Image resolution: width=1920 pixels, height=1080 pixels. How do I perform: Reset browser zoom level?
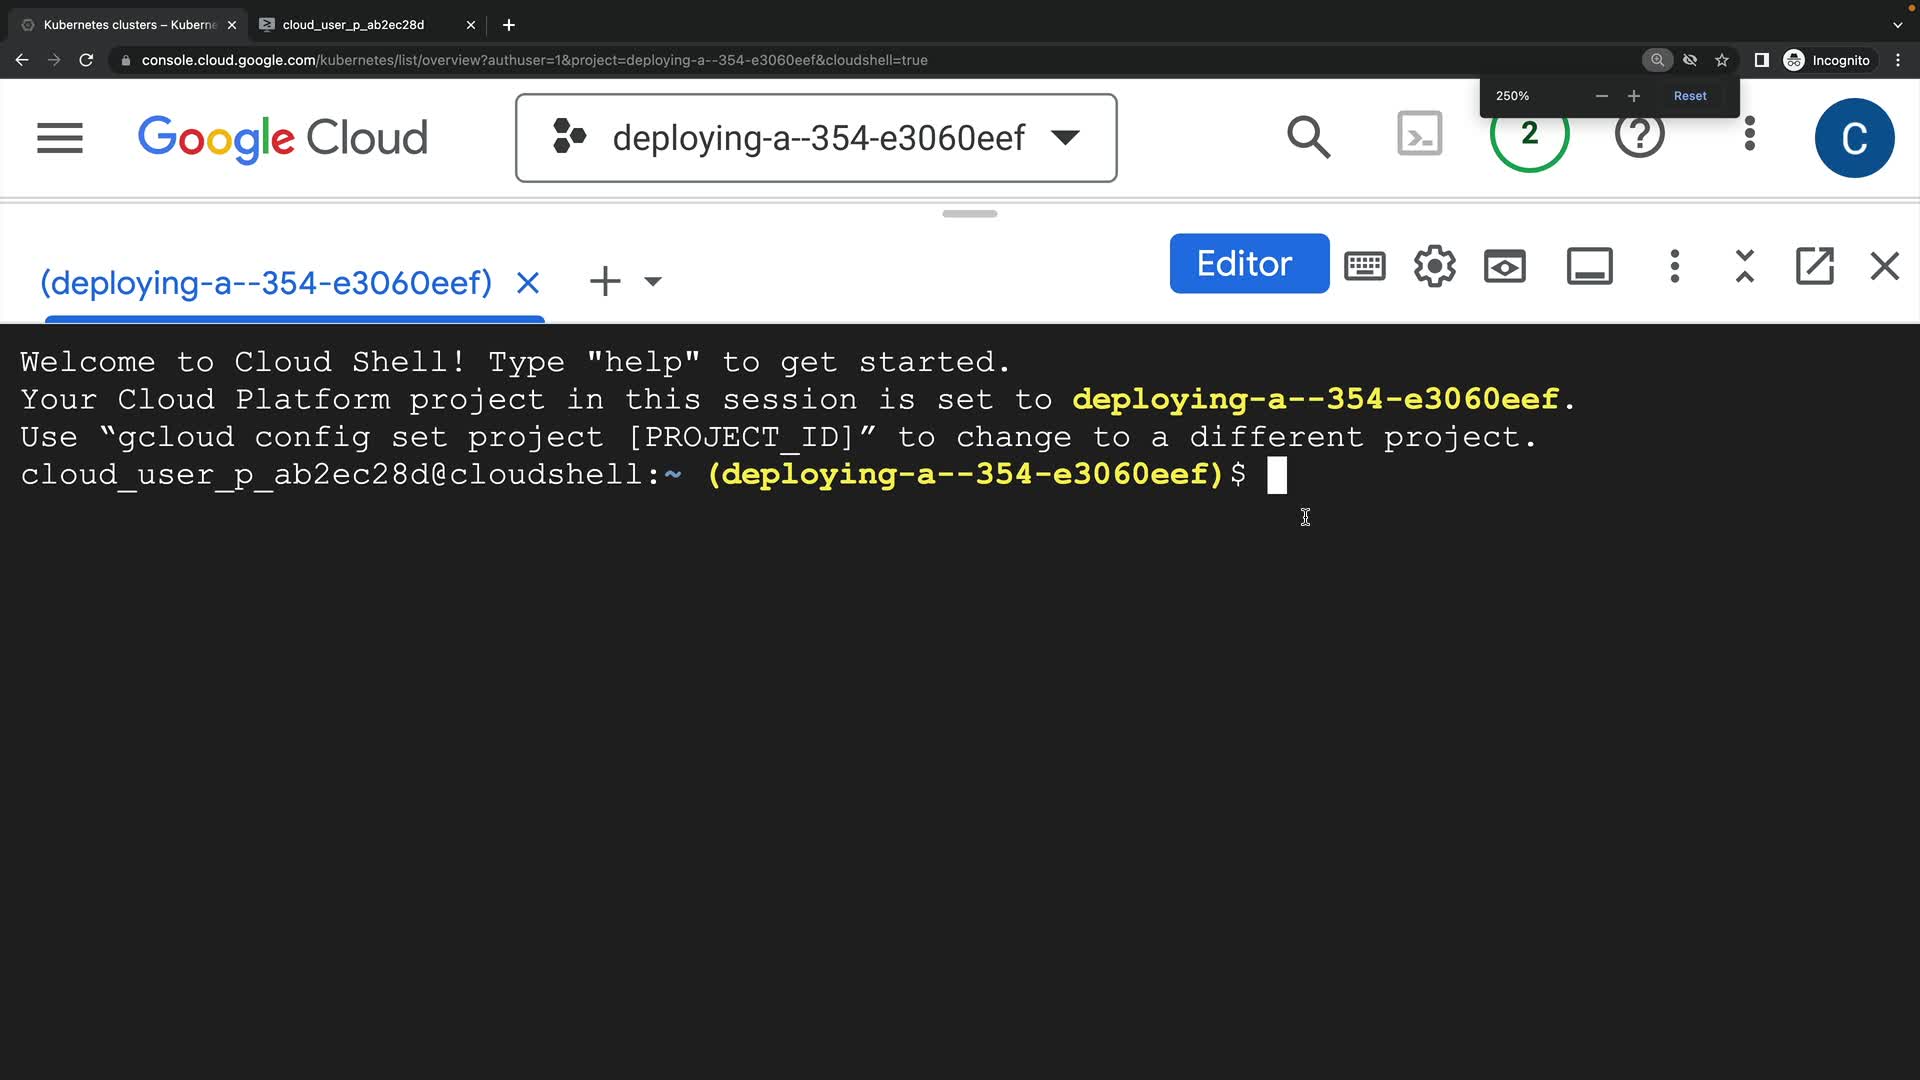[x=1689, y=96]
